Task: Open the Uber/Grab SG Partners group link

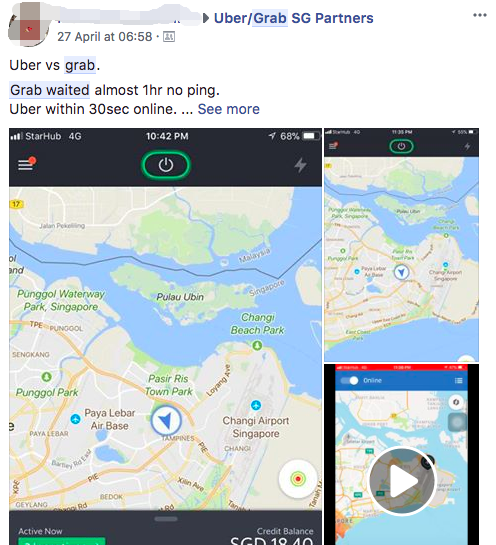Action: click(x=293, y=18)
